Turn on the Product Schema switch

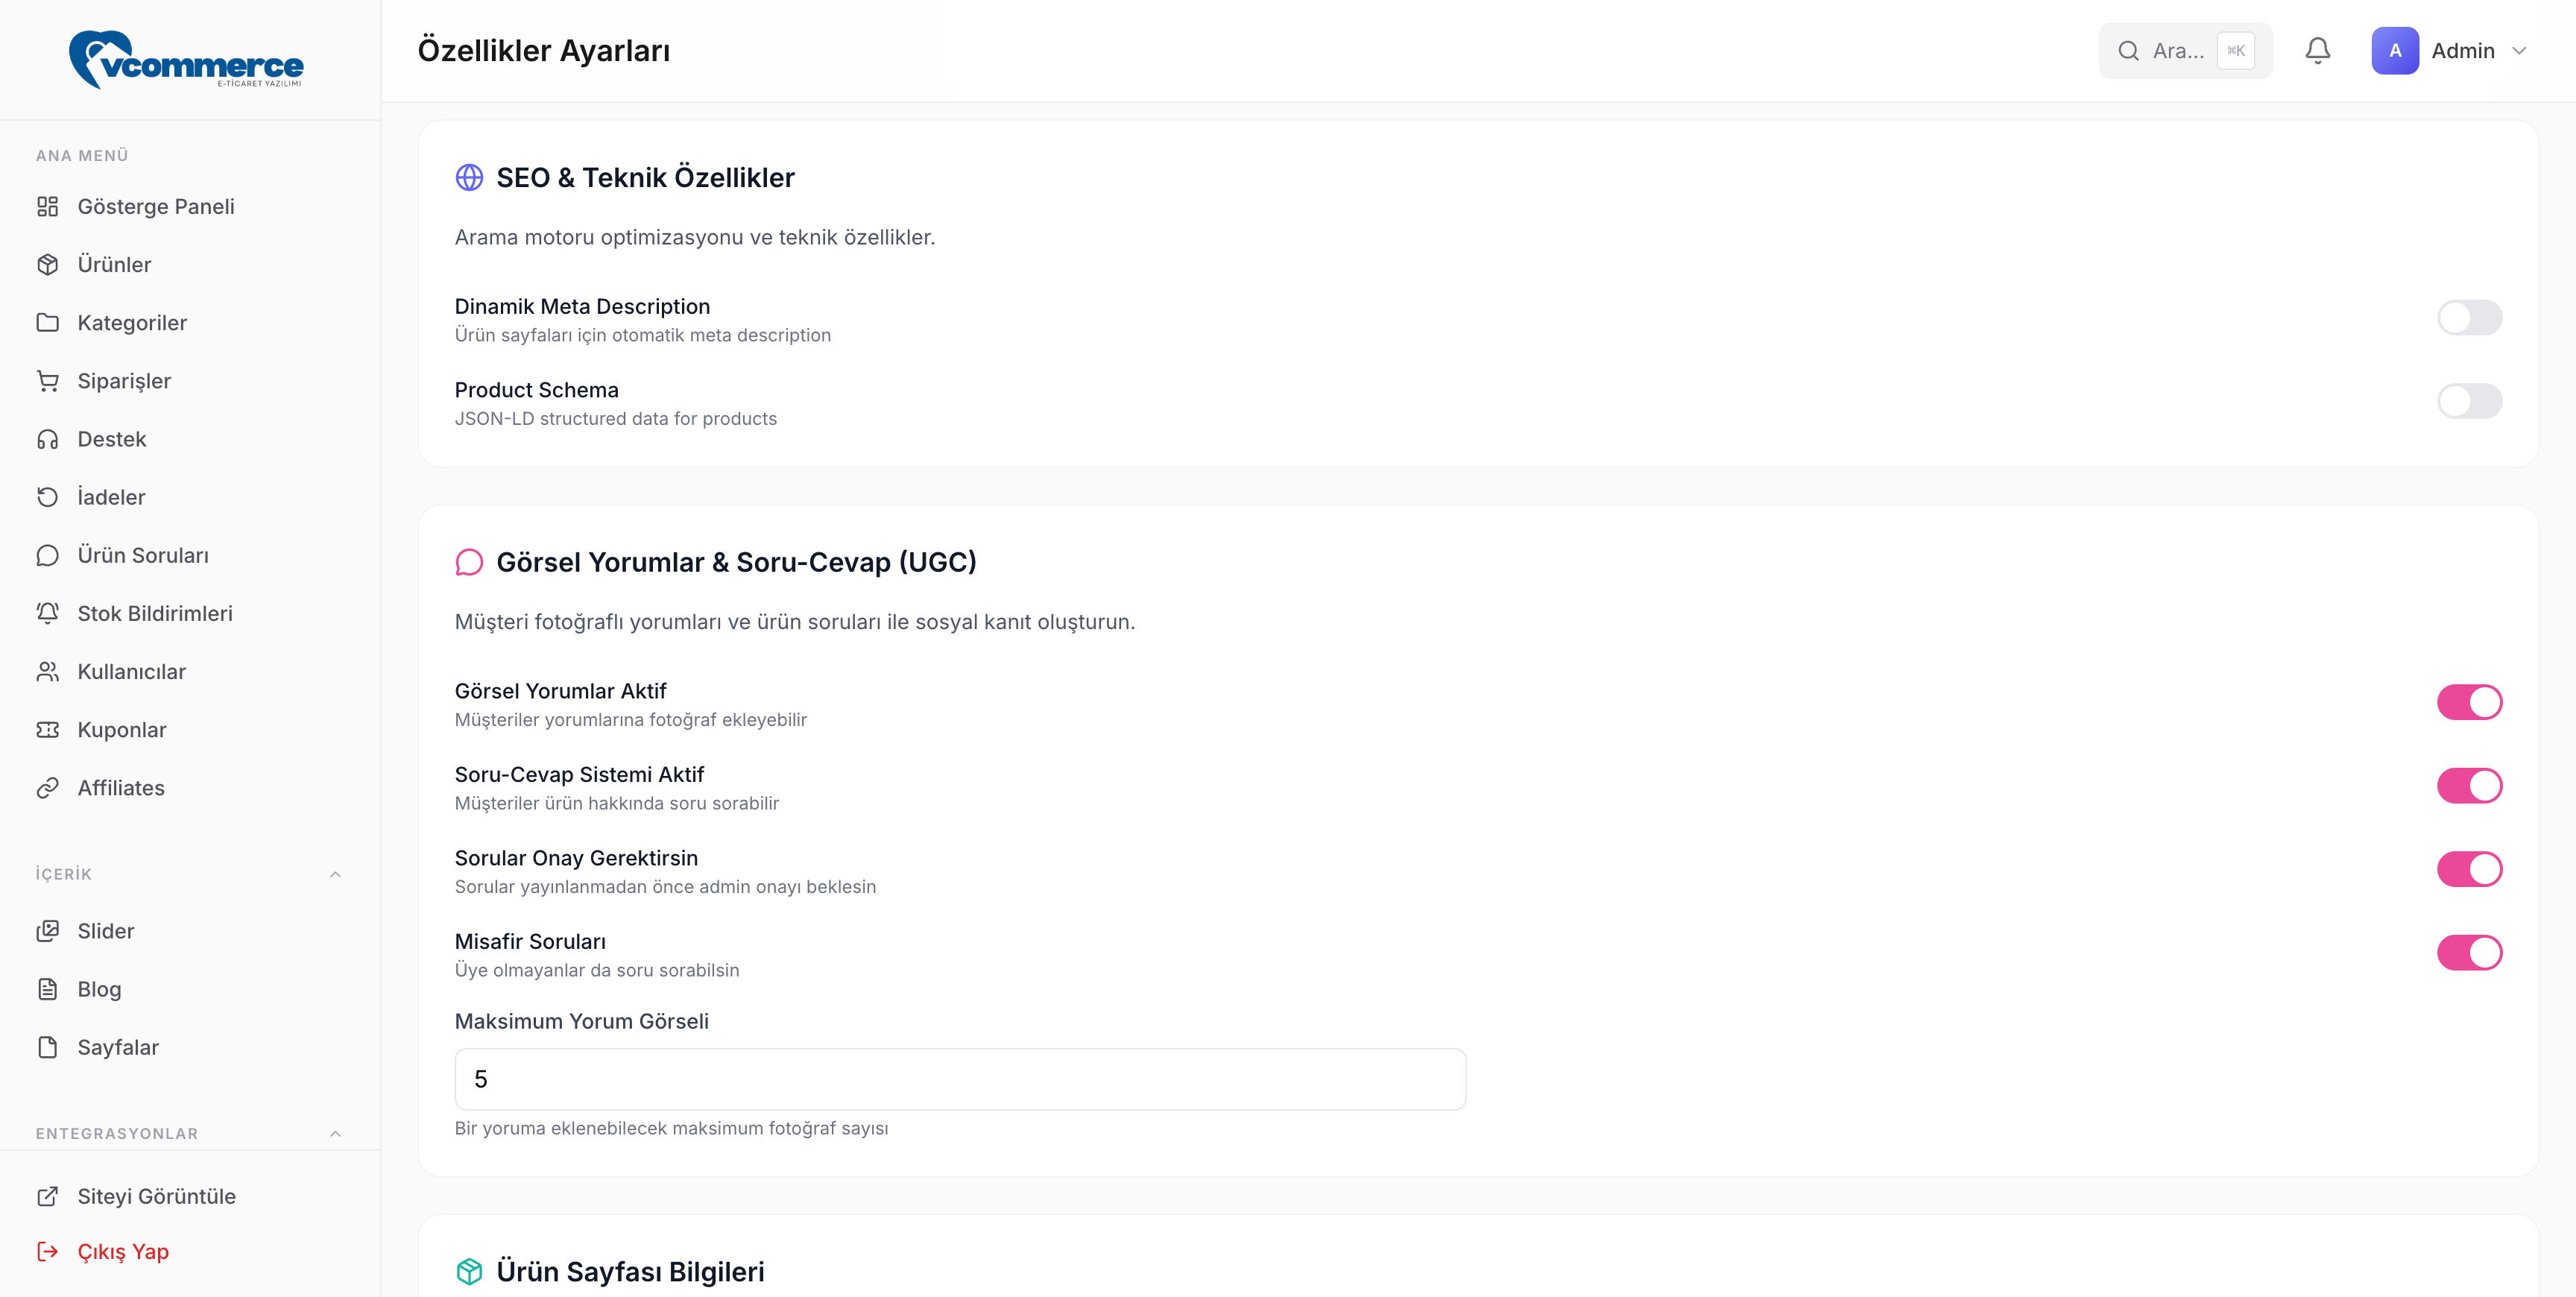(2469, 401)
